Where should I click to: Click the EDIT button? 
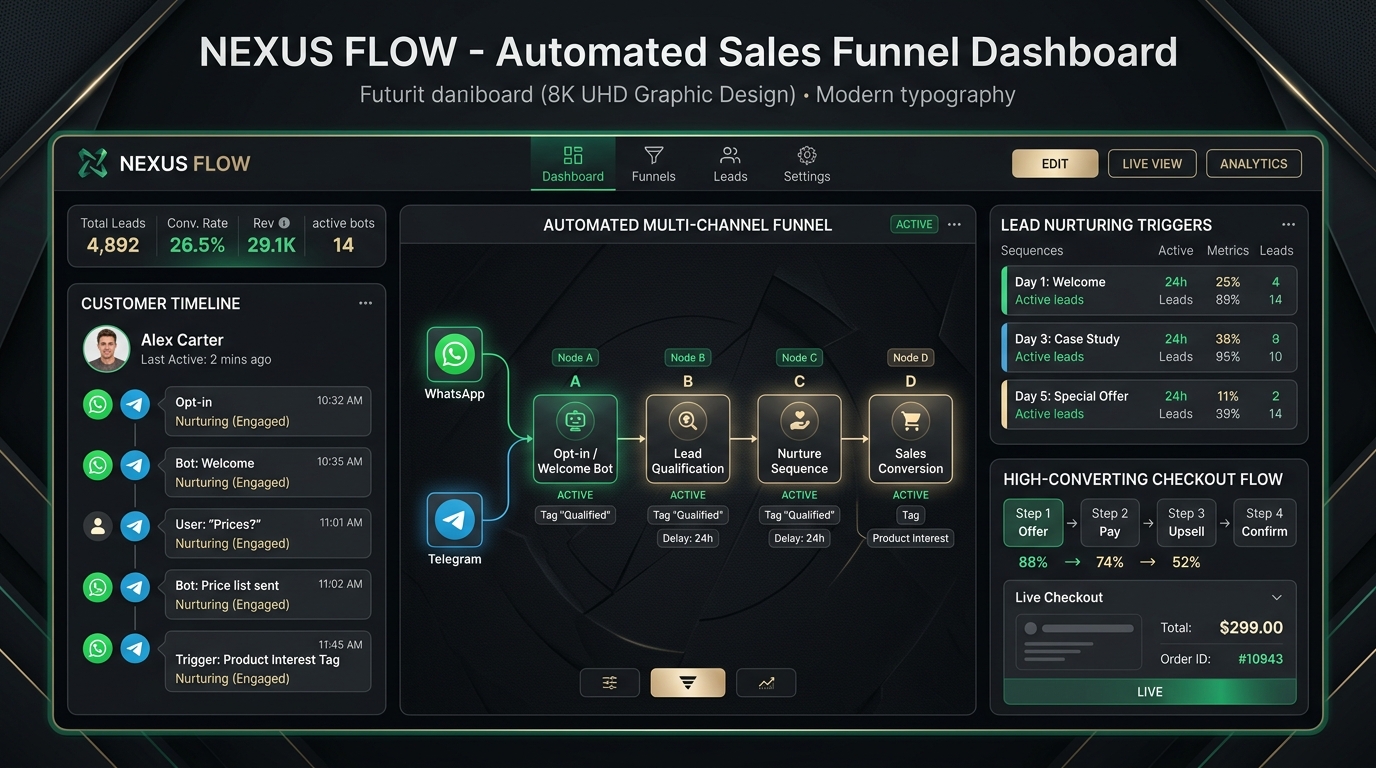tap(1055, 164)
